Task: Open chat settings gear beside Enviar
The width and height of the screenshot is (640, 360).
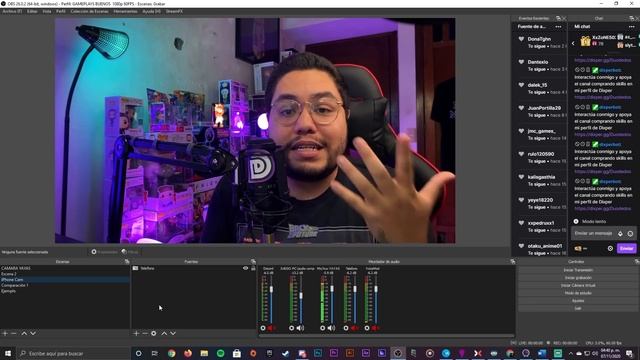Action: (610, 248)
